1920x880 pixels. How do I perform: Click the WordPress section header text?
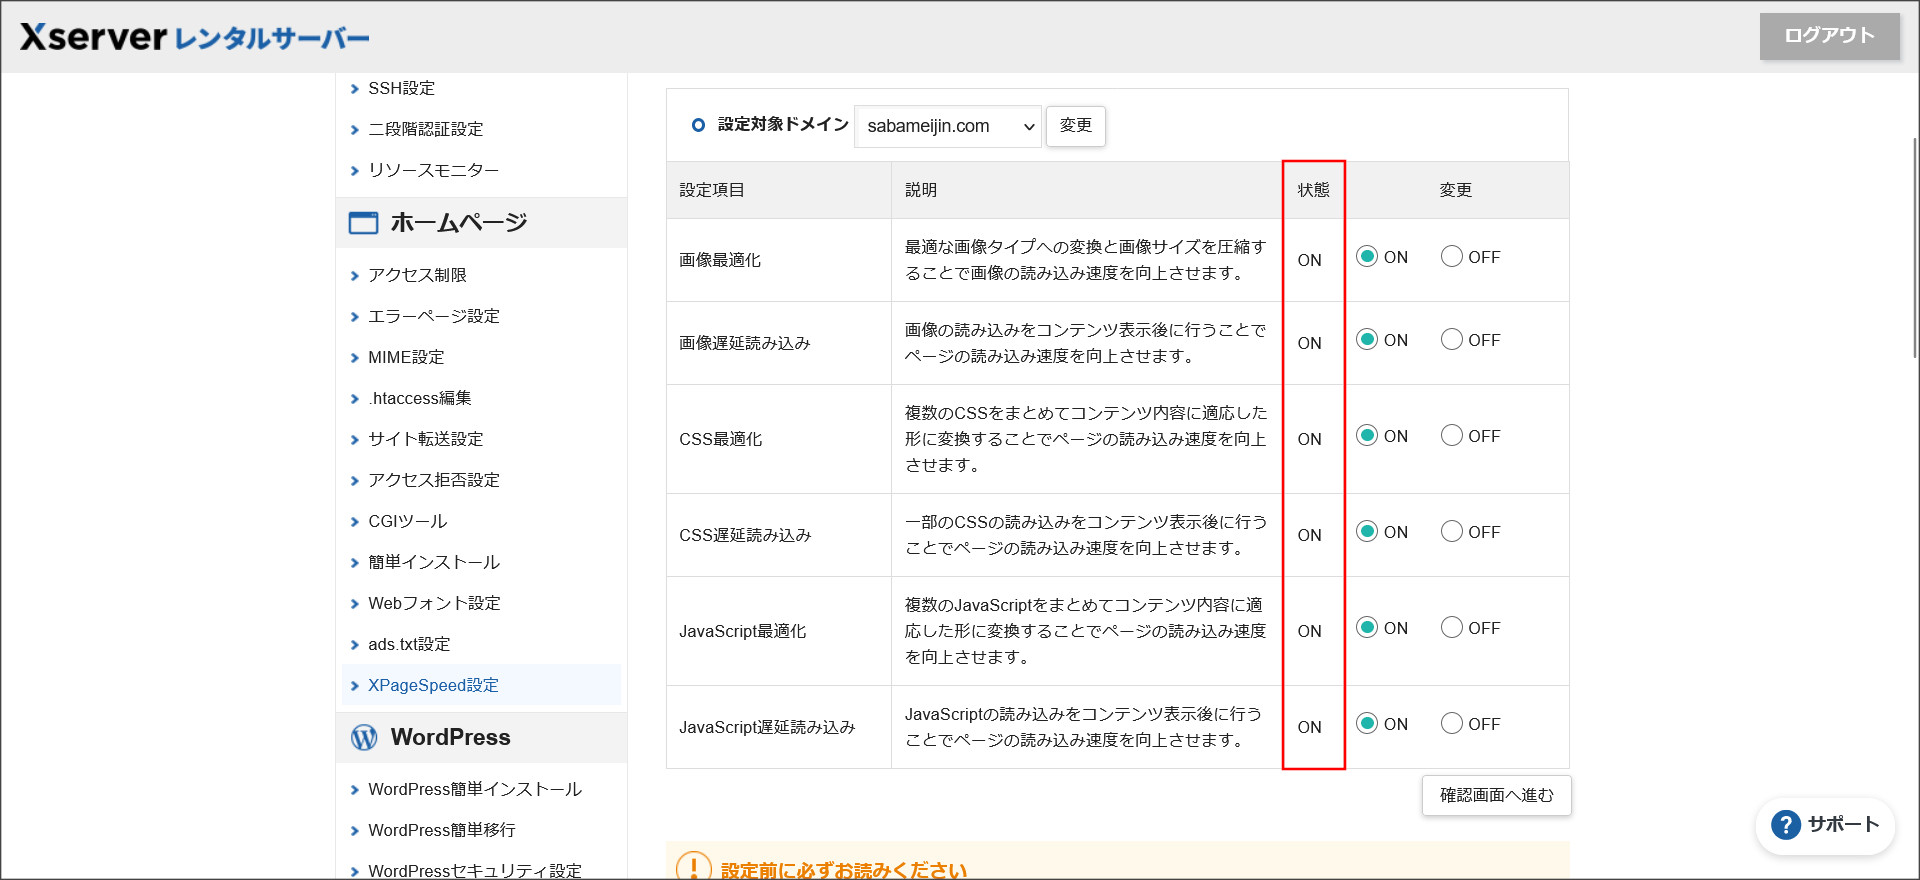[x=451, y=737]
